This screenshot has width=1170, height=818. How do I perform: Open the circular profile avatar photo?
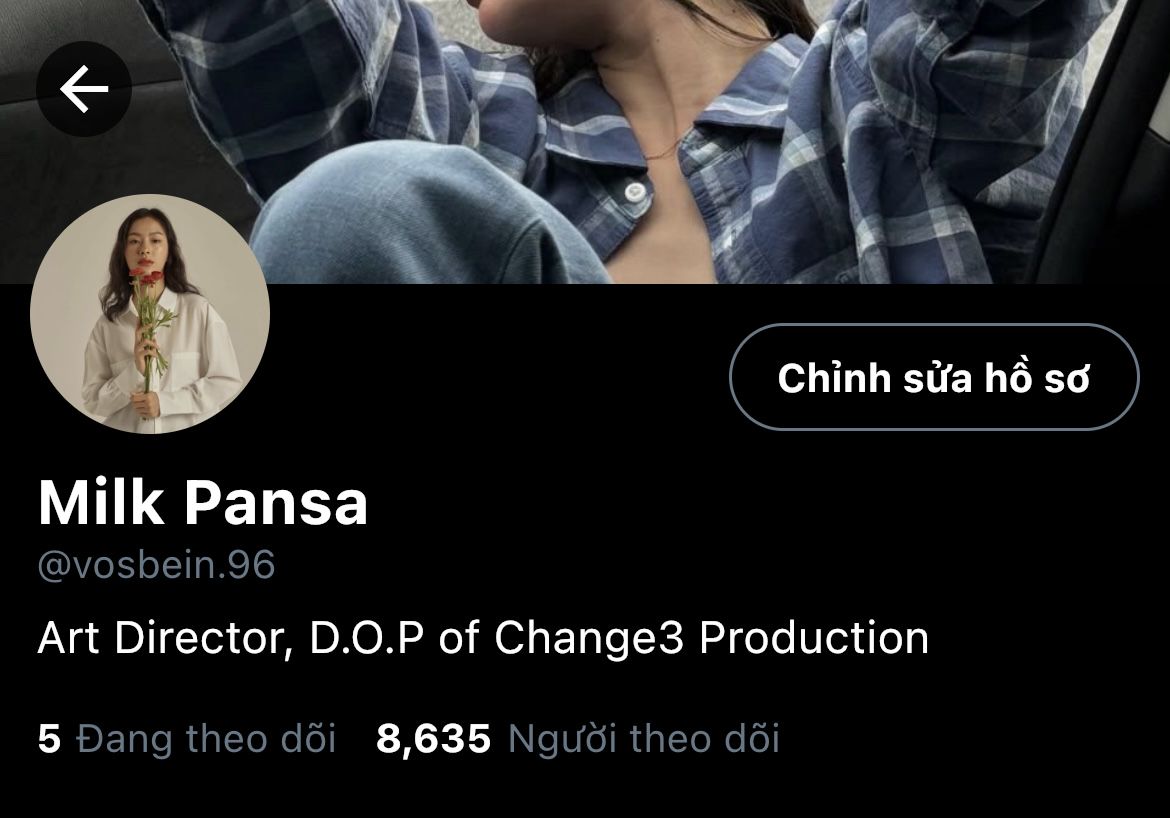150,313
